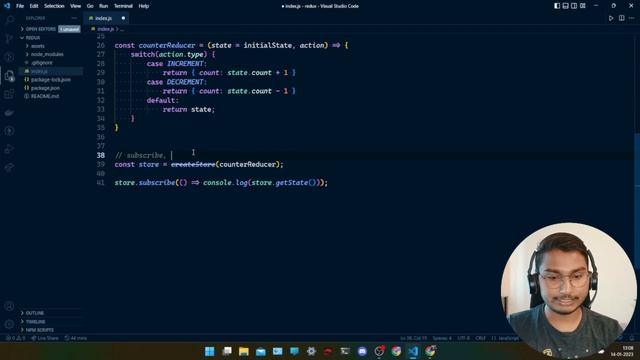Open the Accounts icon in activity bar

9,306
